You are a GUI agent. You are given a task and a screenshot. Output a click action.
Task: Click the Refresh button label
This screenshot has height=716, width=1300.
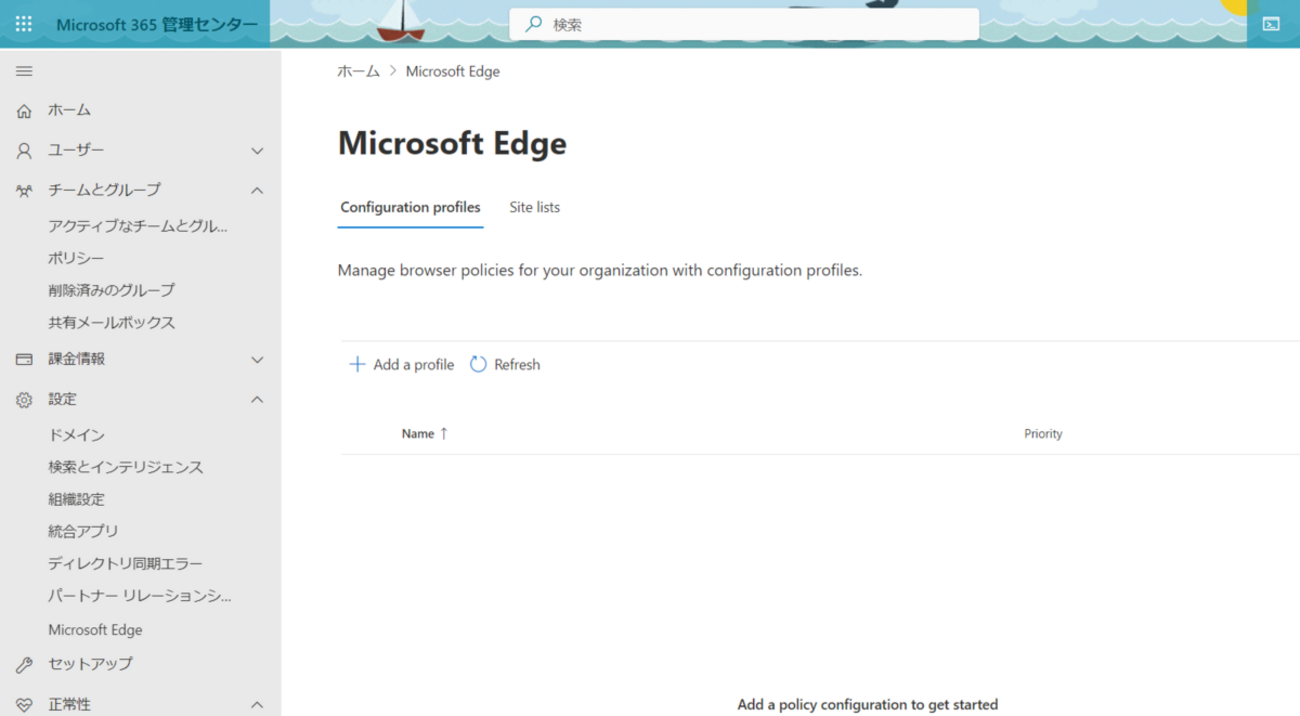(x=517, y=364)
